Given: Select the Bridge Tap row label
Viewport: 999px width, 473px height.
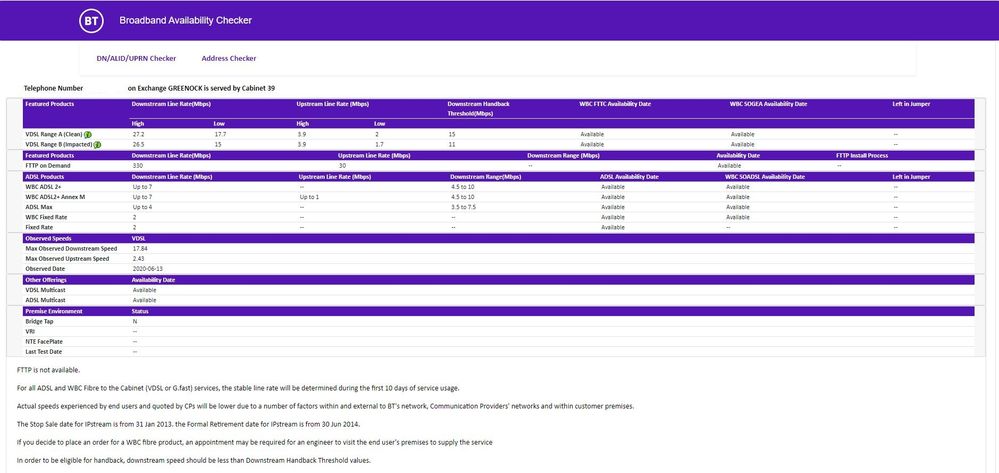Looking at the screenshot, I should (x=42, y=321).
